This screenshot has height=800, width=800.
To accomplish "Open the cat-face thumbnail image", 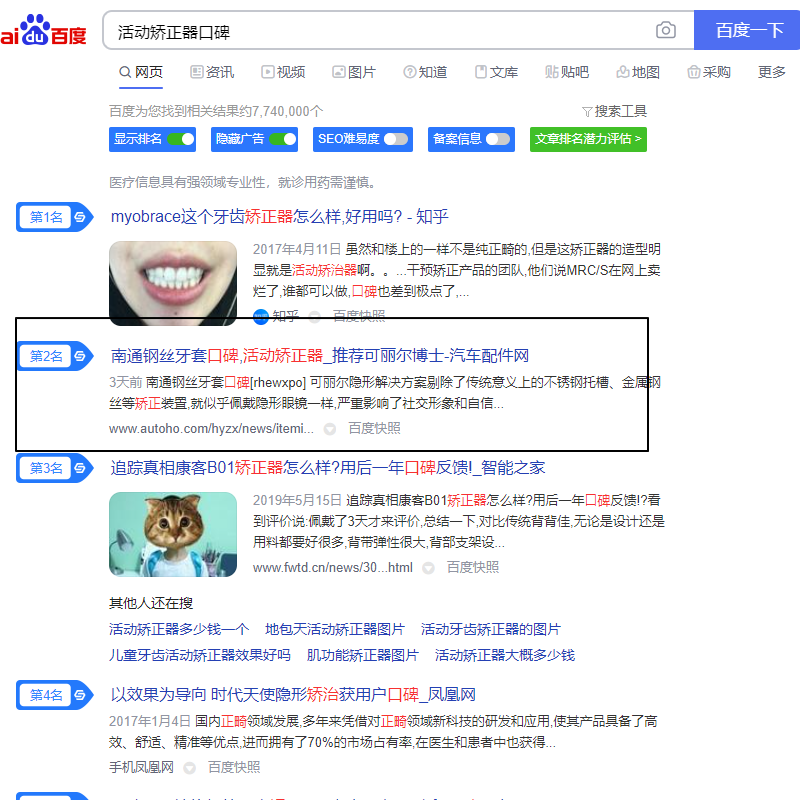I will [173, 534].
